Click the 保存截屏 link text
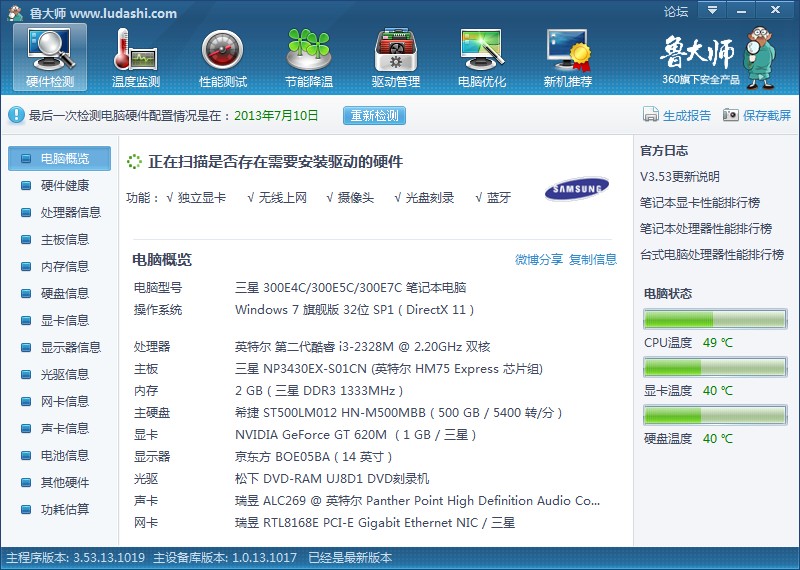The width and height of the screenshot is (800, 570). tap(767, 115)
